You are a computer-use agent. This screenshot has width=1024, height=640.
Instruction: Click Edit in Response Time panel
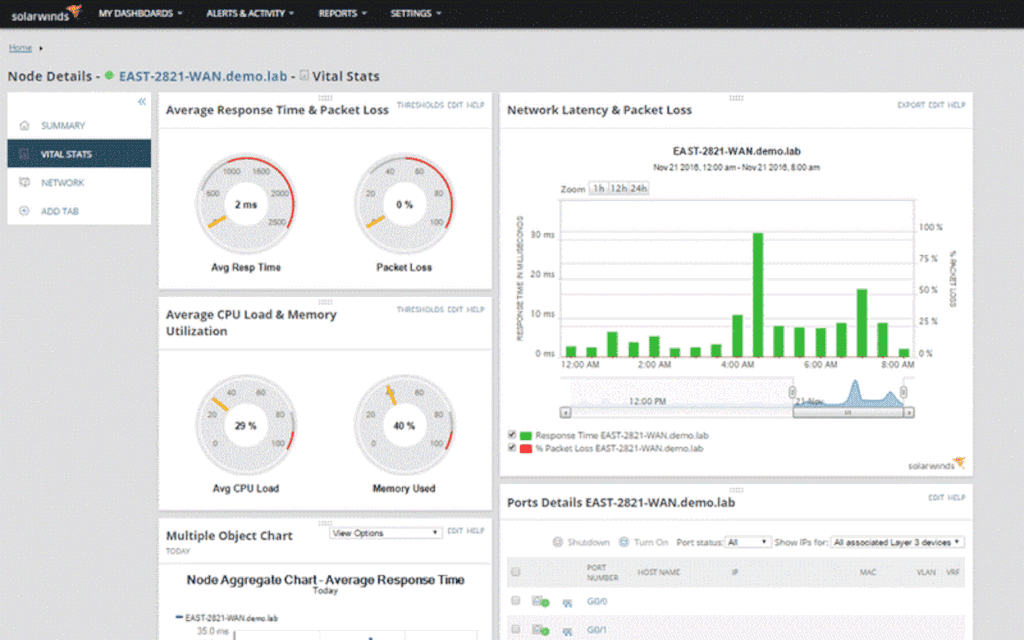click(x=455, y=105)
